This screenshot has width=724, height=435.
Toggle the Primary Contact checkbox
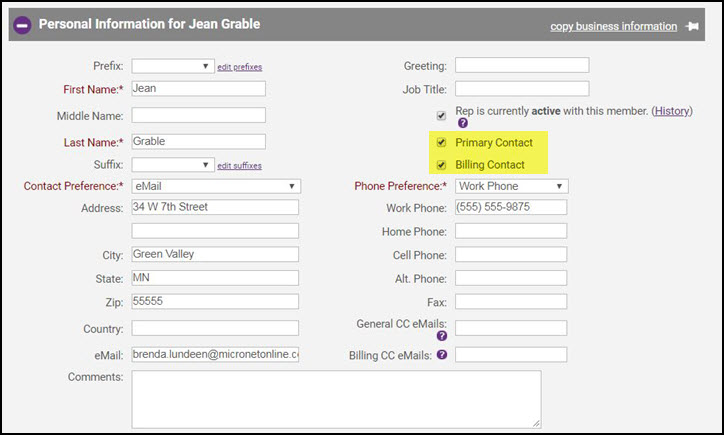click(x=441, y=143)
